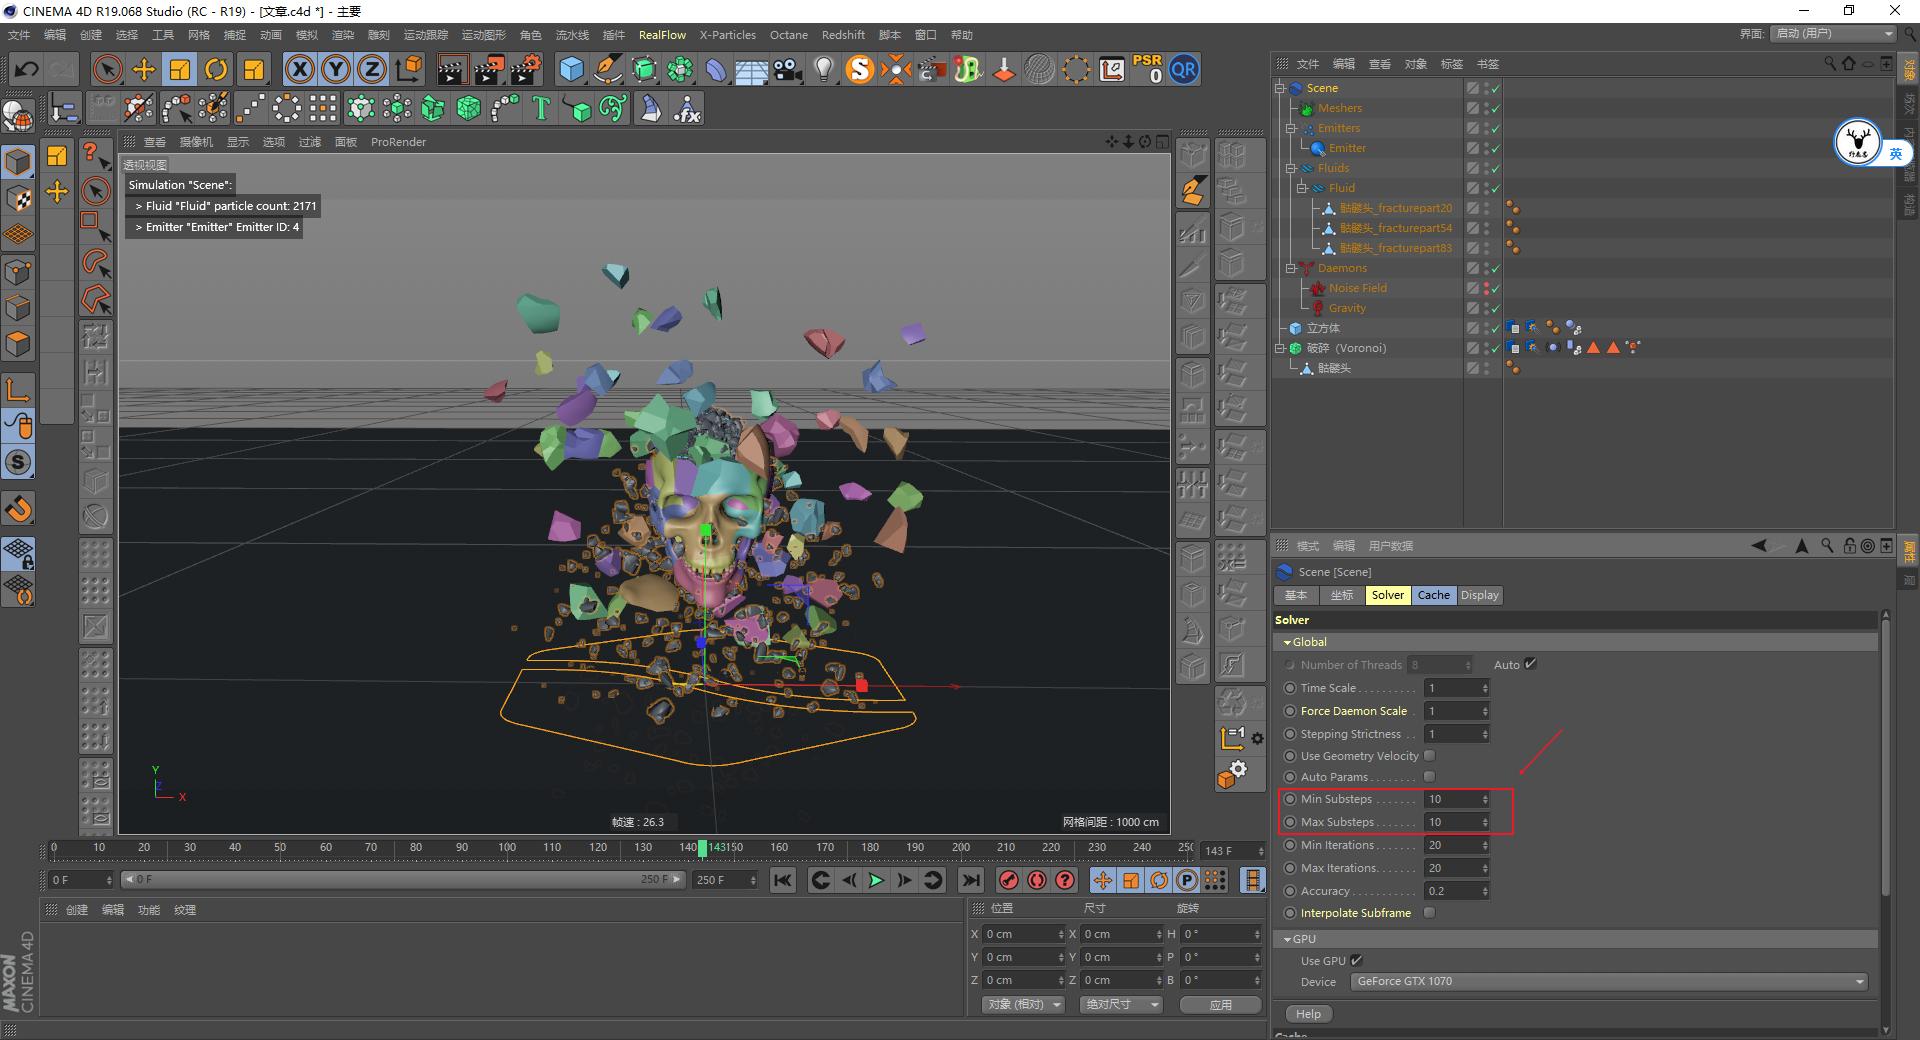Enable the Interpolate Subframe checkbox
The height and width of the screenshot is (1040, 1920).
click(x=1429, y=912)
